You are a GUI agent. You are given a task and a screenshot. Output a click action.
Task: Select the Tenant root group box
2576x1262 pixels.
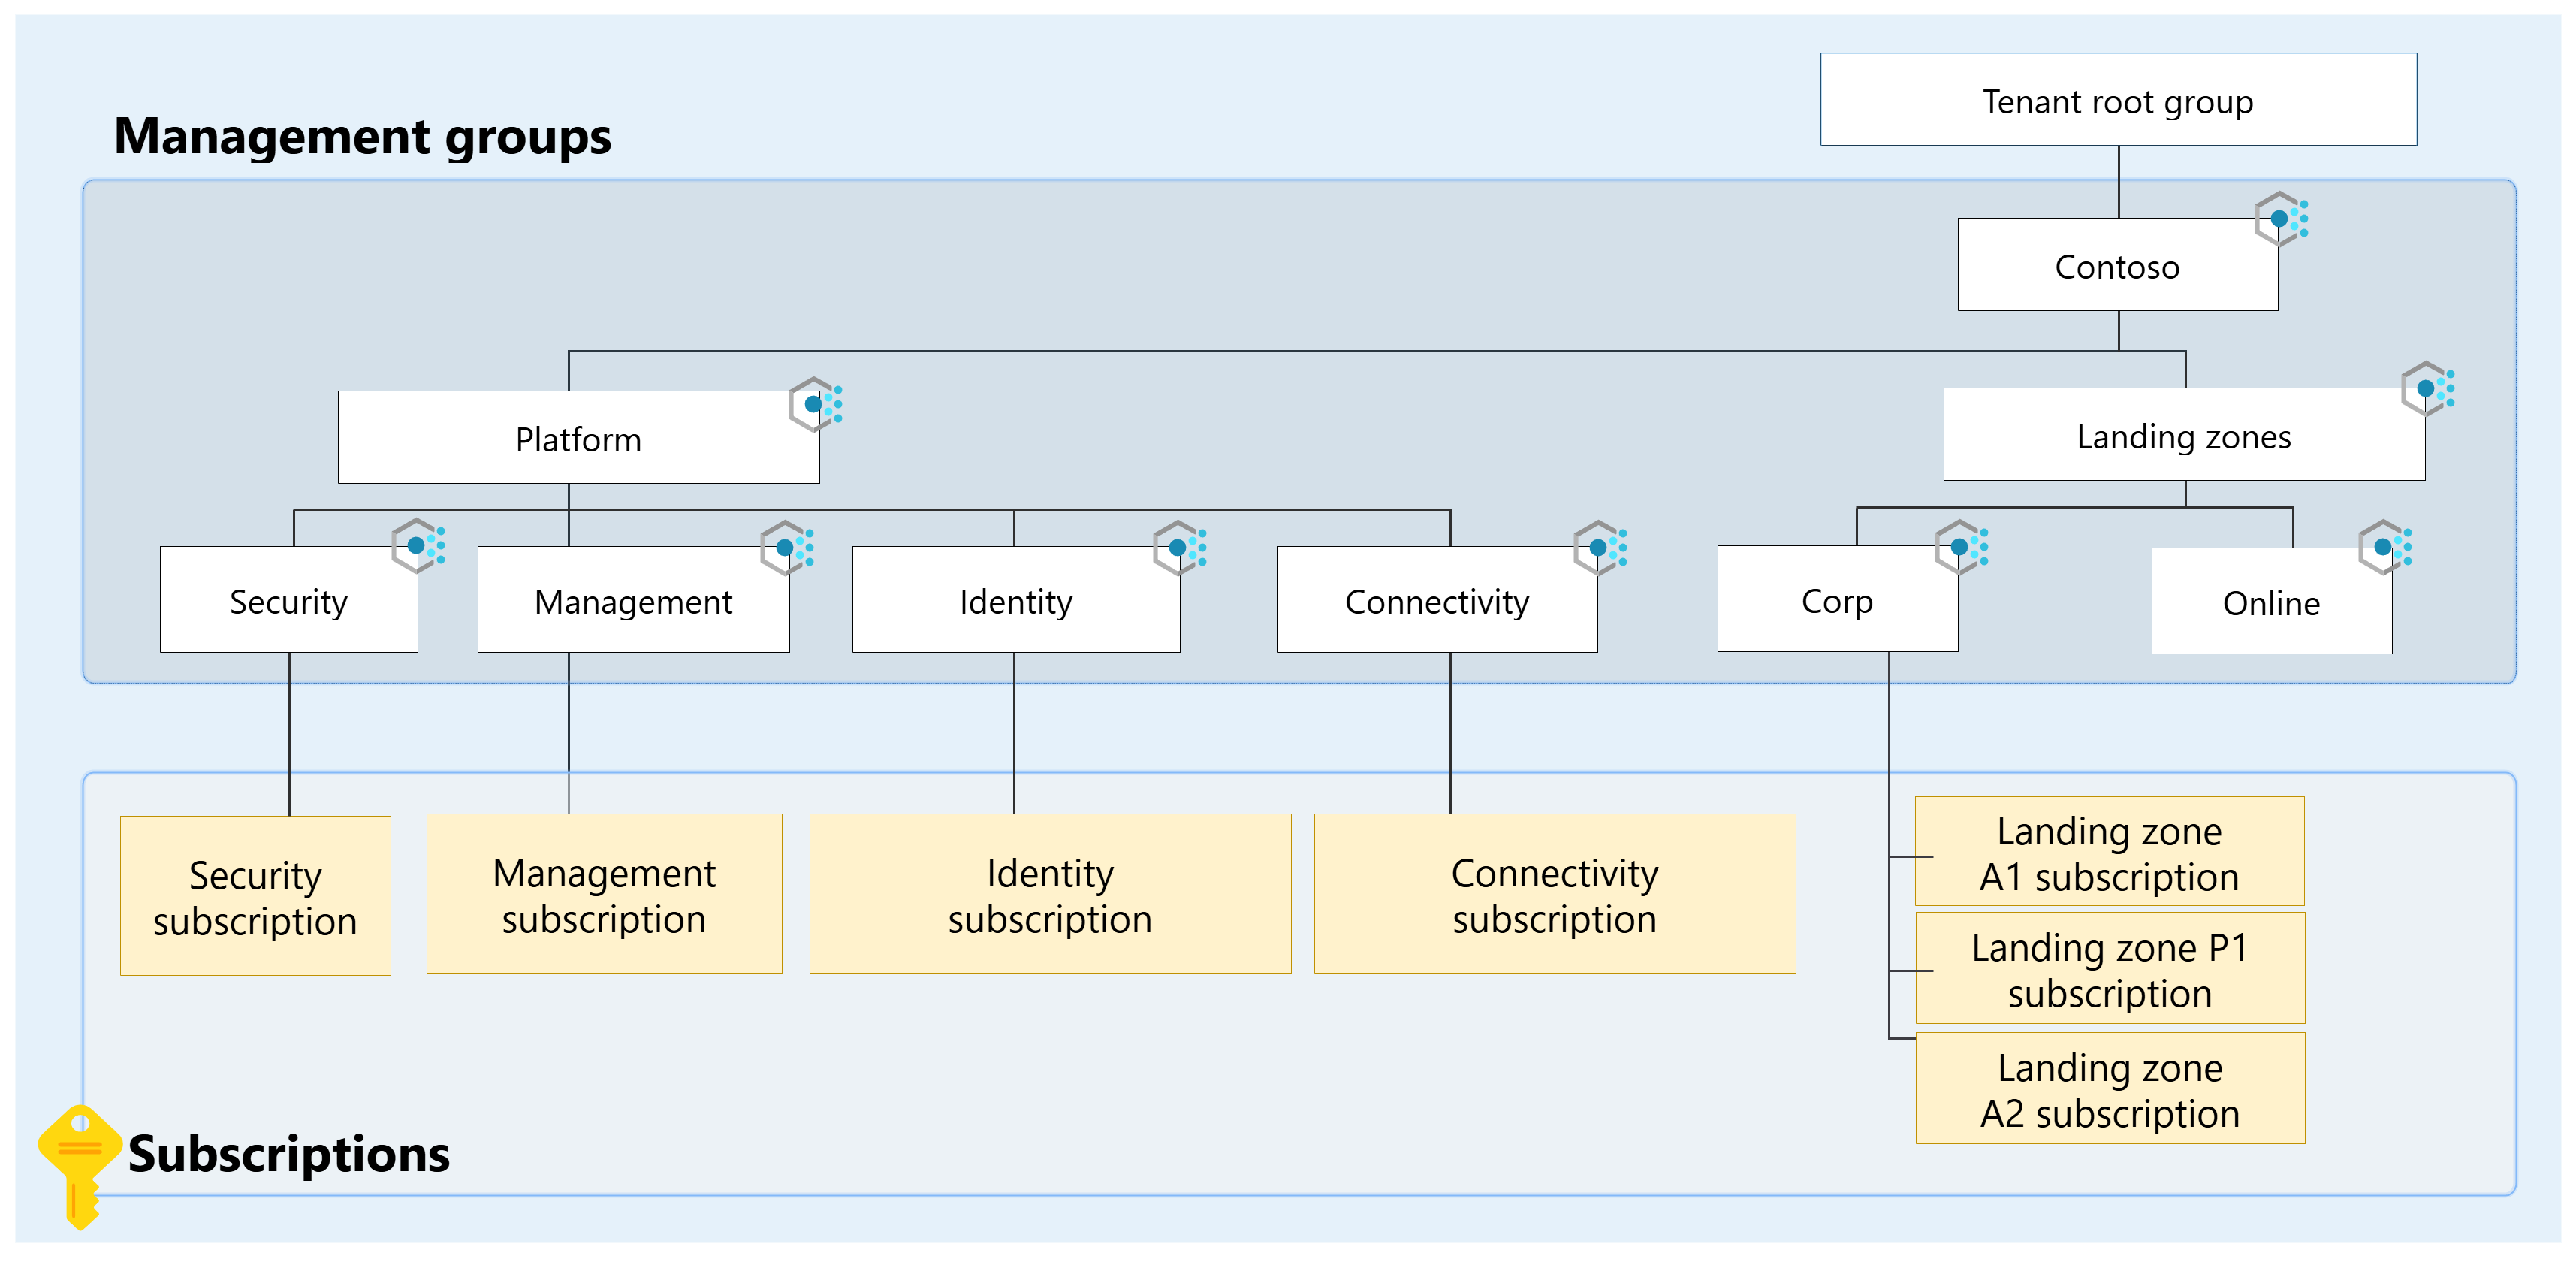[x=2117, y=100]
